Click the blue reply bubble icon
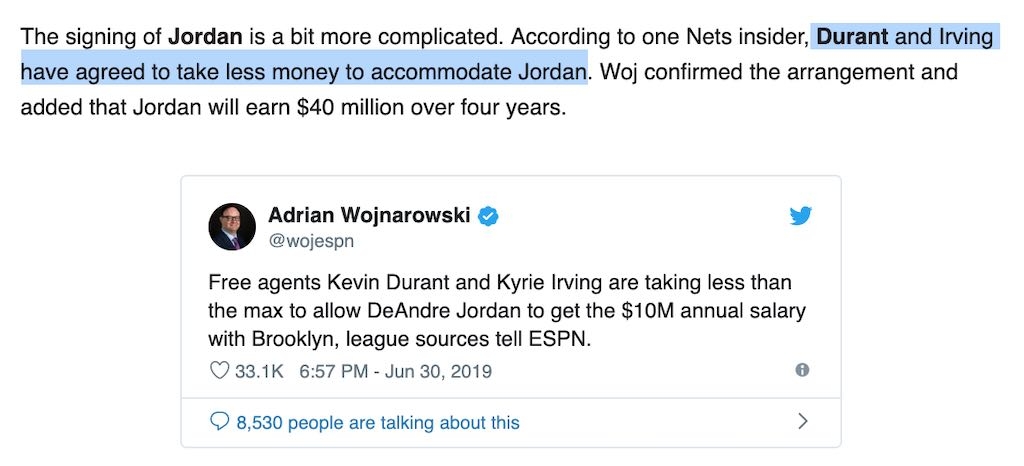The image size is (1024, 466). [x=219, y=422]
